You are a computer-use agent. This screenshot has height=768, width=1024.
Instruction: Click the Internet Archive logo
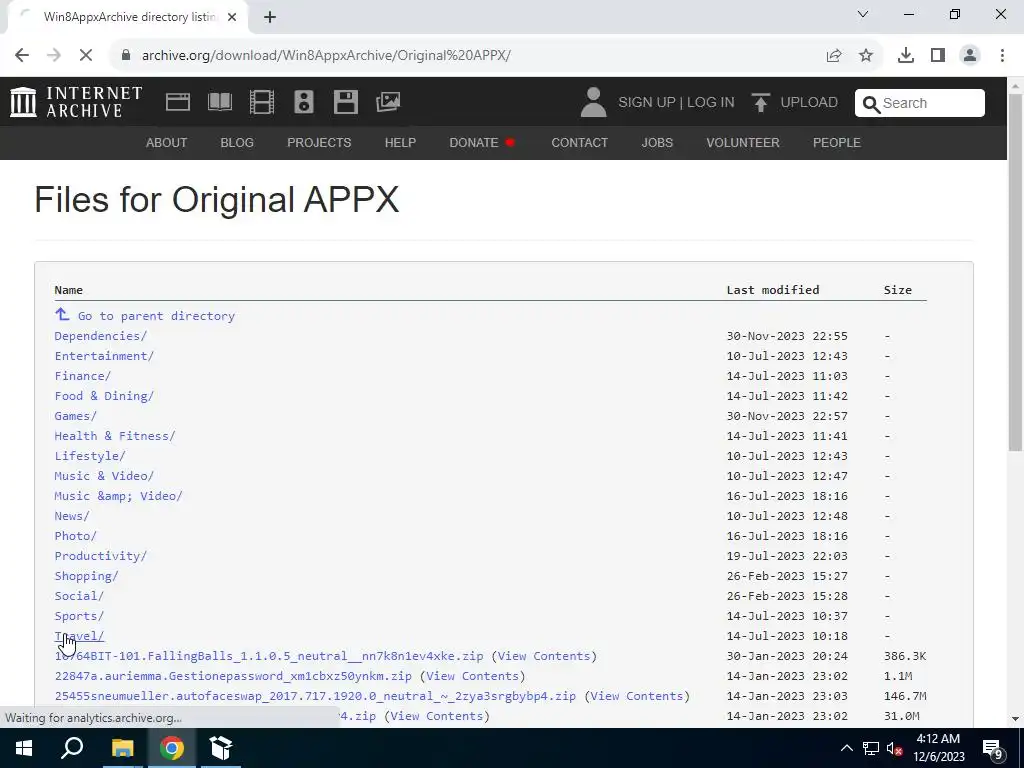[x=76, y=102]
